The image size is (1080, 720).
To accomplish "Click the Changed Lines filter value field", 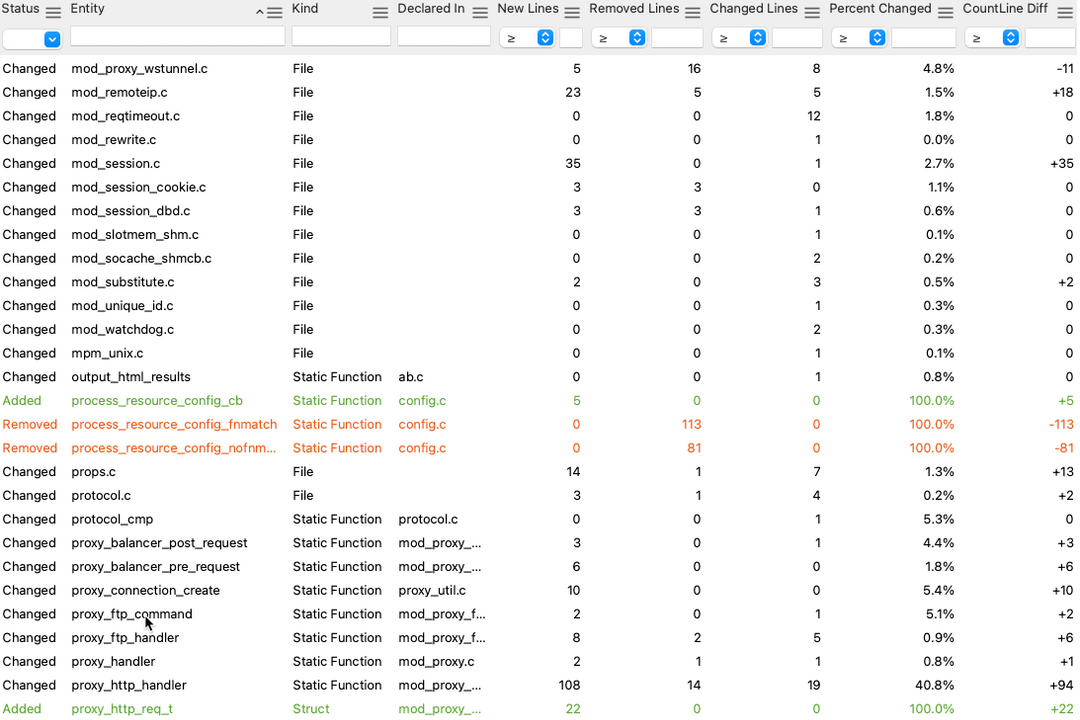I will pos(797,38).
